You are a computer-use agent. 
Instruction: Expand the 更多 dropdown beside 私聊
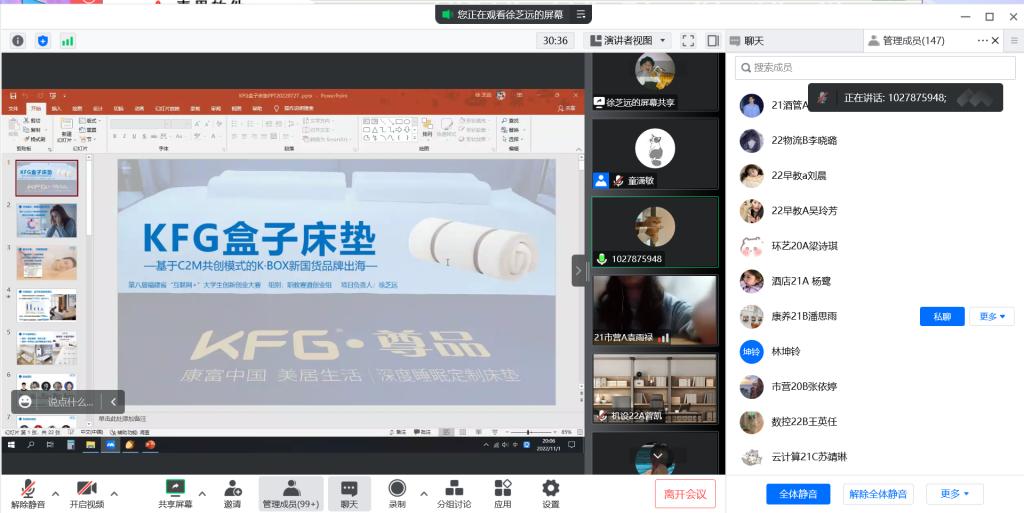pyautogui.click(x=995, y=317)
